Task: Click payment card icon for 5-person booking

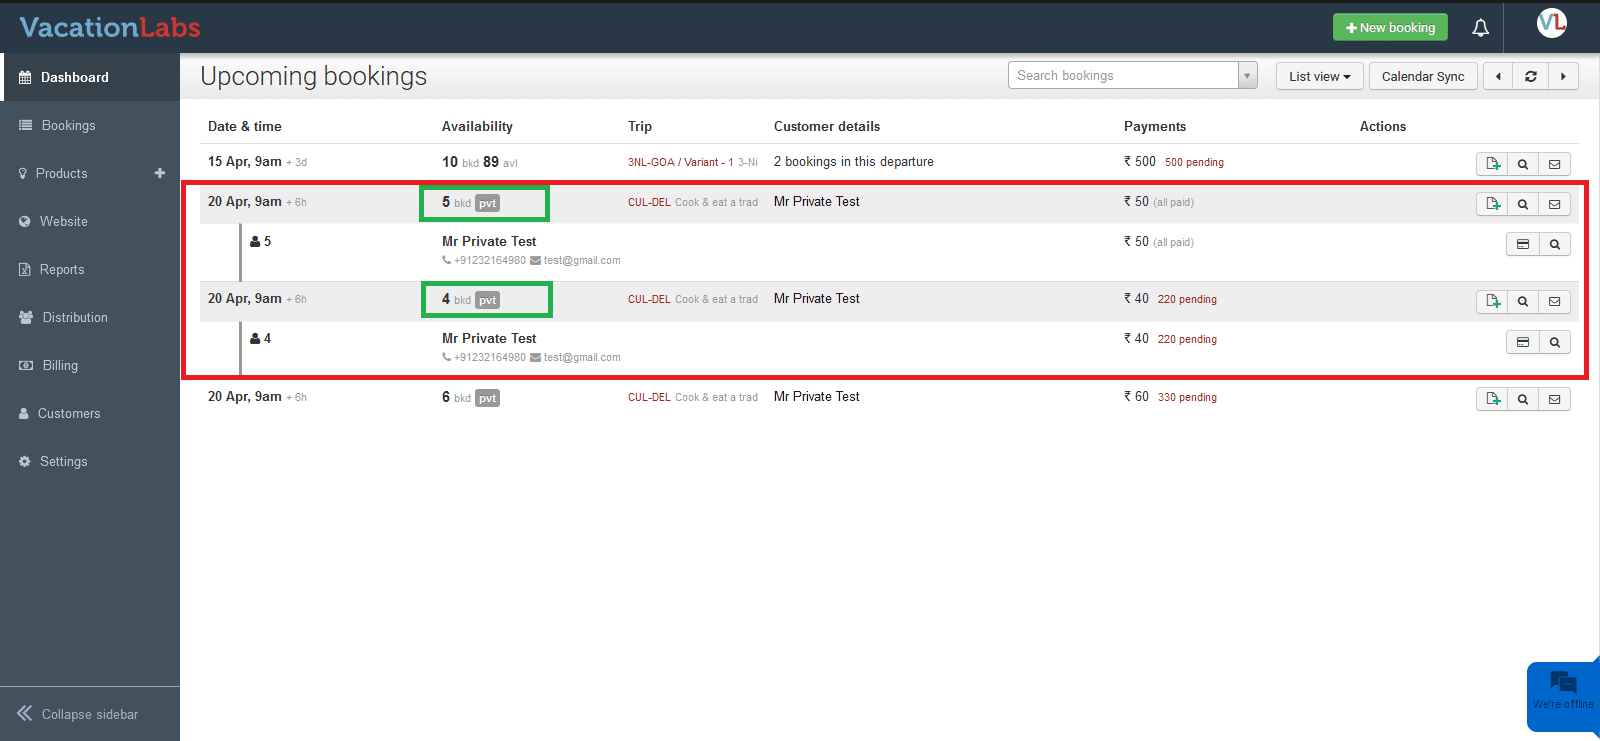Action: click(1522, 244)
